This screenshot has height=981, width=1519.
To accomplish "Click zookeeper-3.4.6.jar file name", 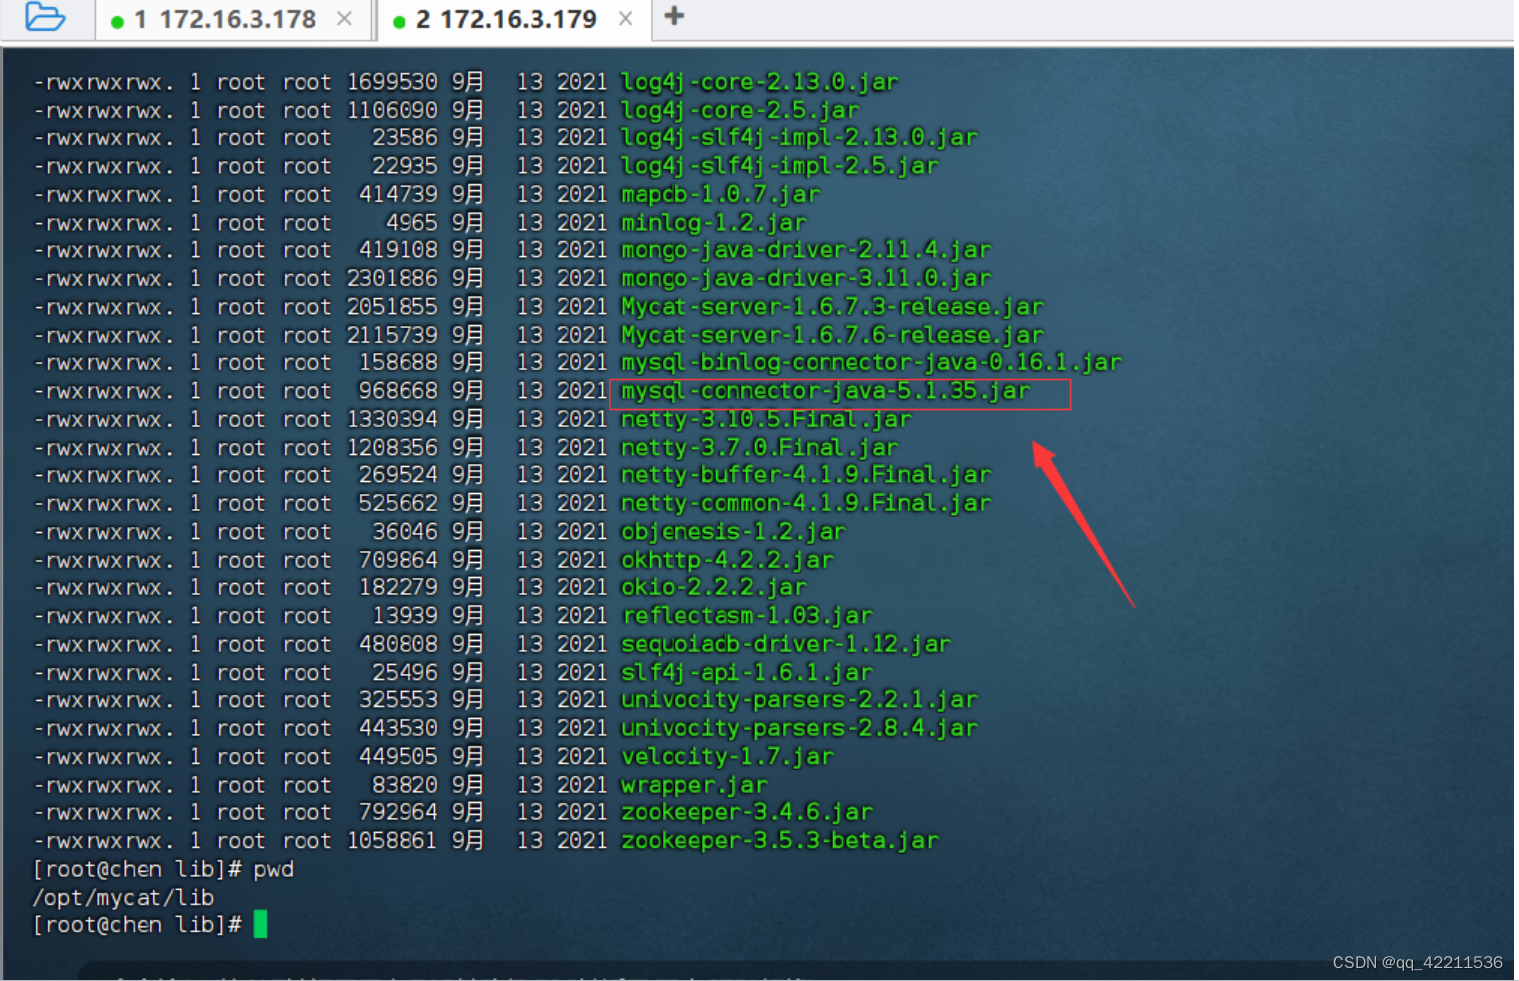I will (x=746, y=813).
